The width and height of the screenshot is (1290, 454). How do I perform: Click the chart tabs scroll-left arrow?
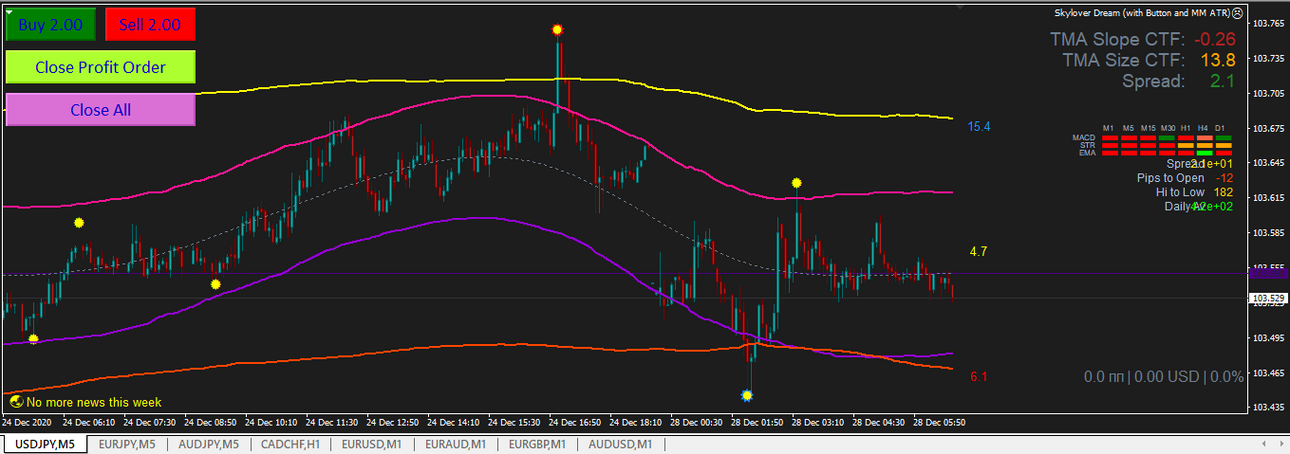point(1266,444)
